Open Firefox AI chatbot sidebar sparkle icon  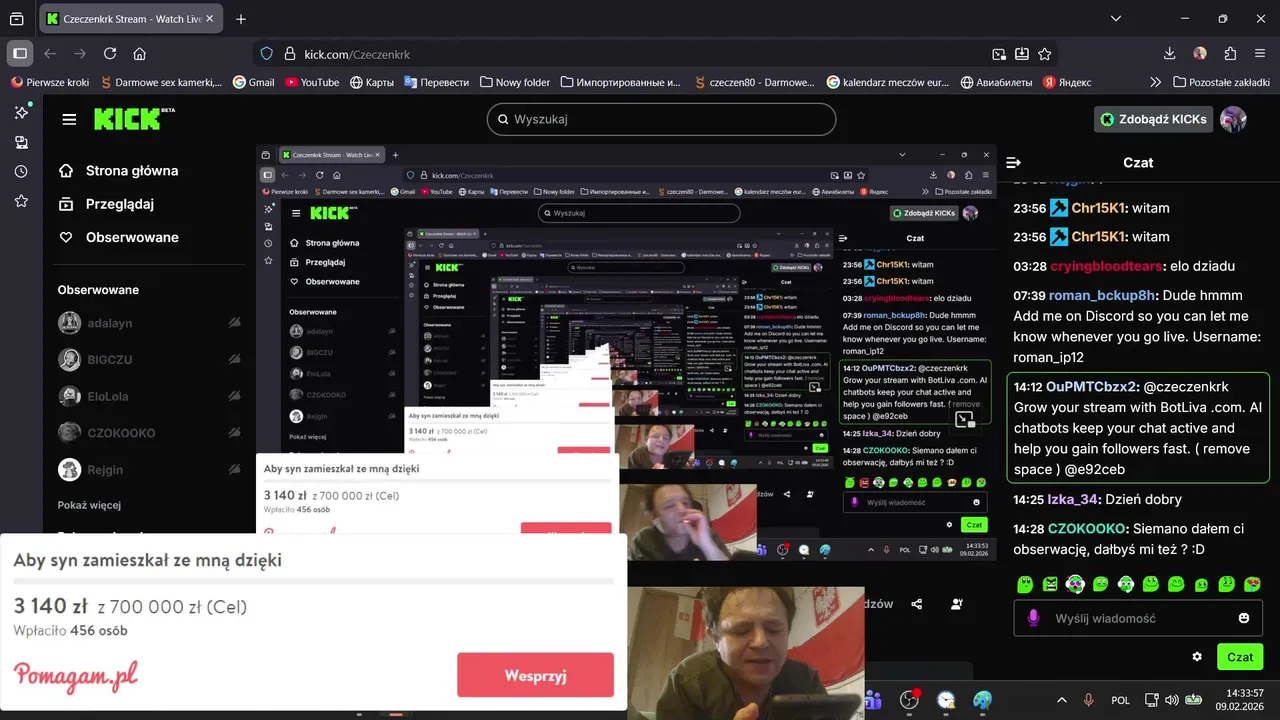21,113
